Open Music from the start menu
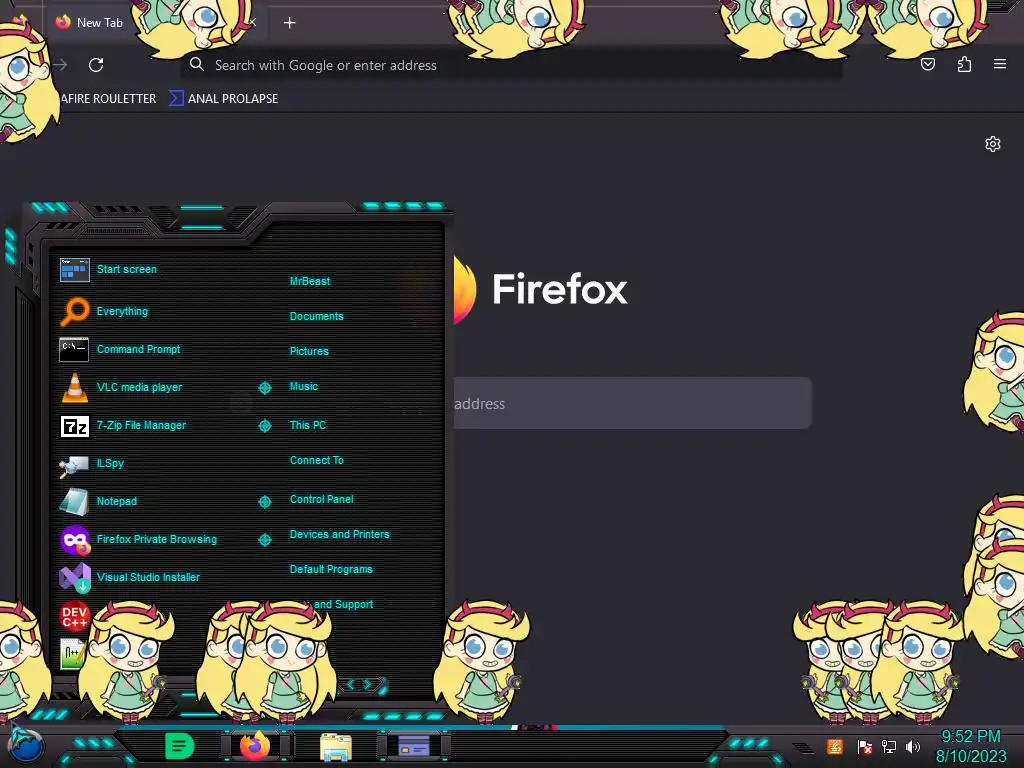 click(x=304, y=387)
